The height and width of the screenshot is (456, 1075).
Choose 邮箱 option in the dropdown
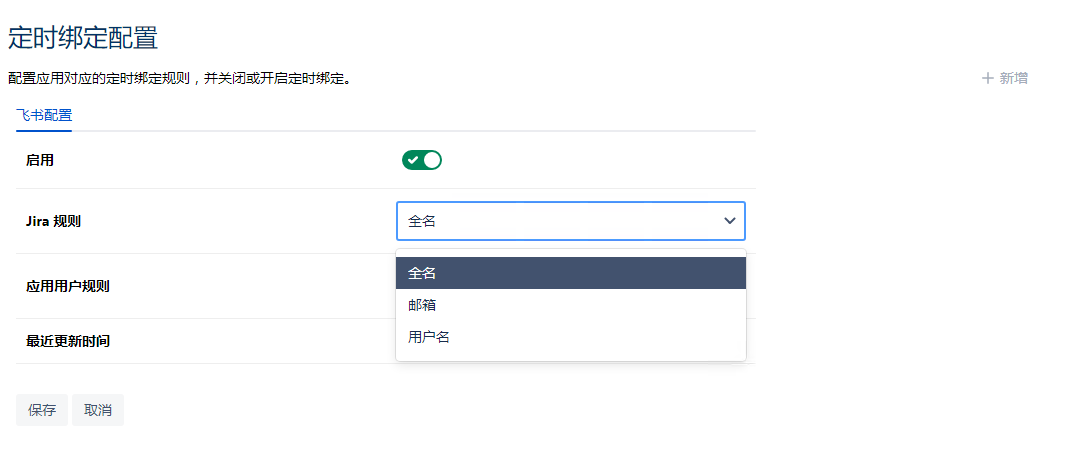(422, 305)
